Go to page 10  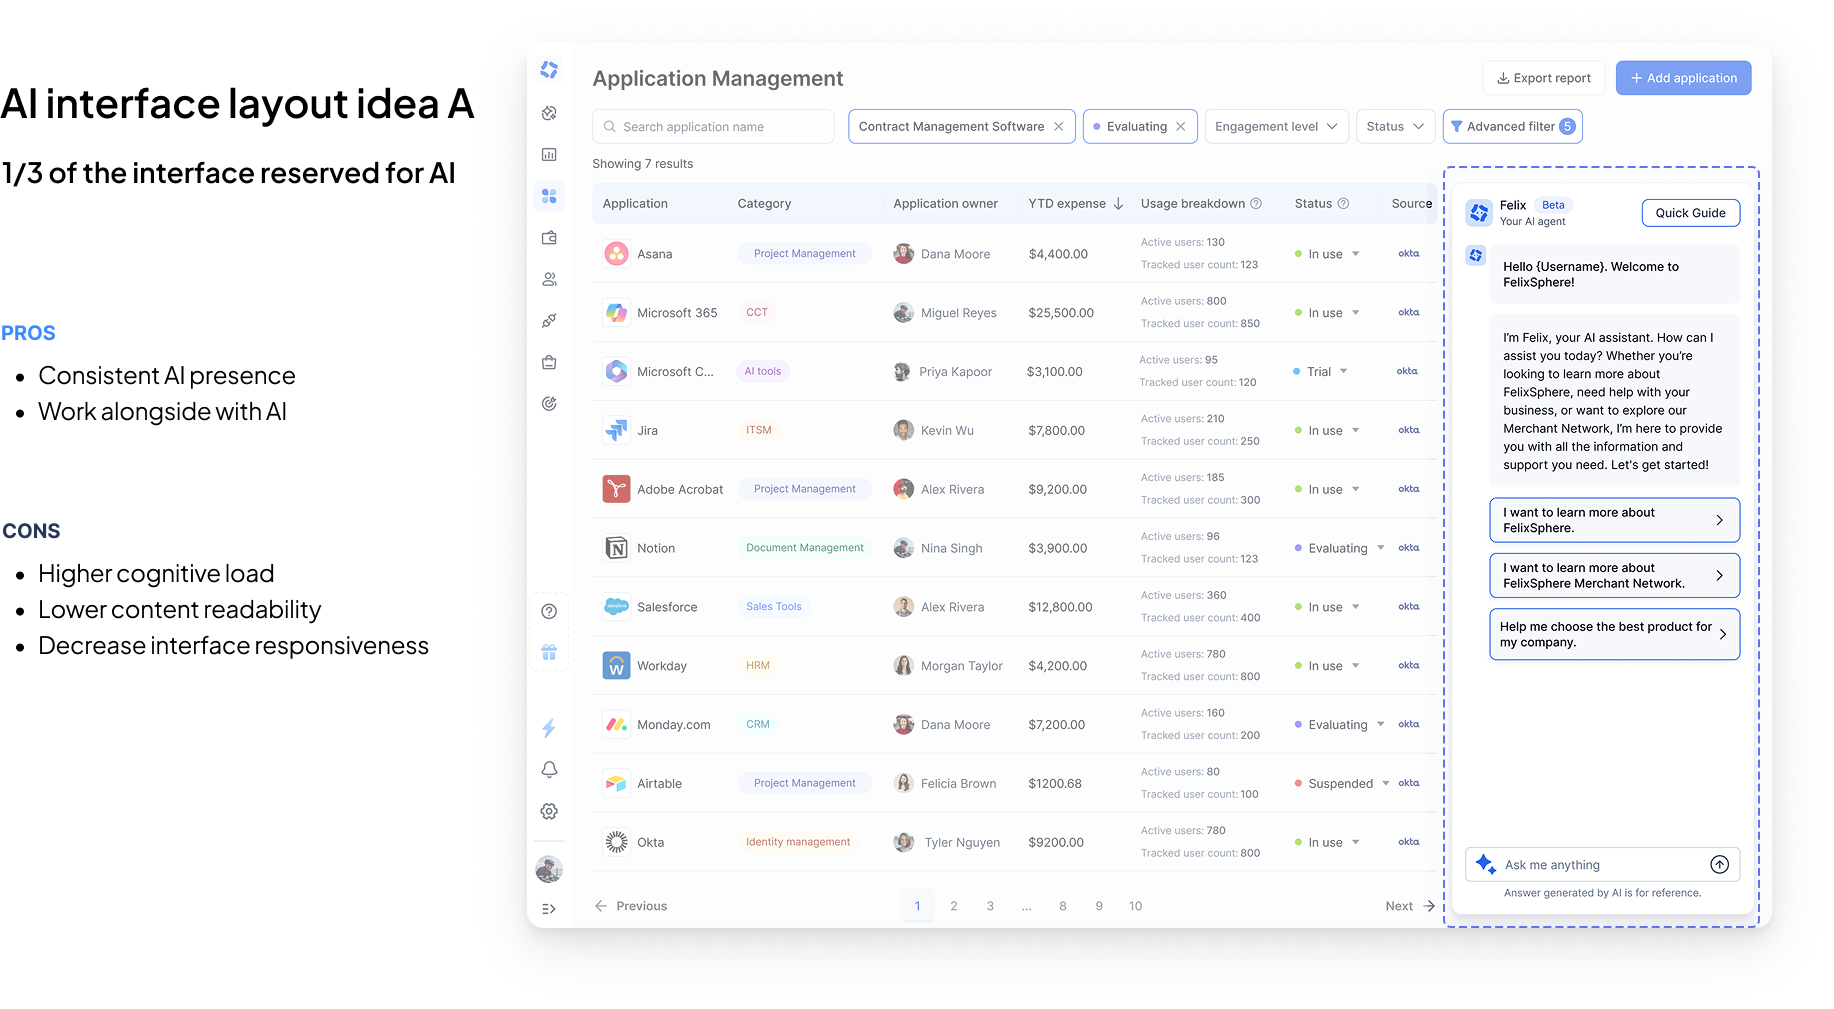pos(1135,906)
